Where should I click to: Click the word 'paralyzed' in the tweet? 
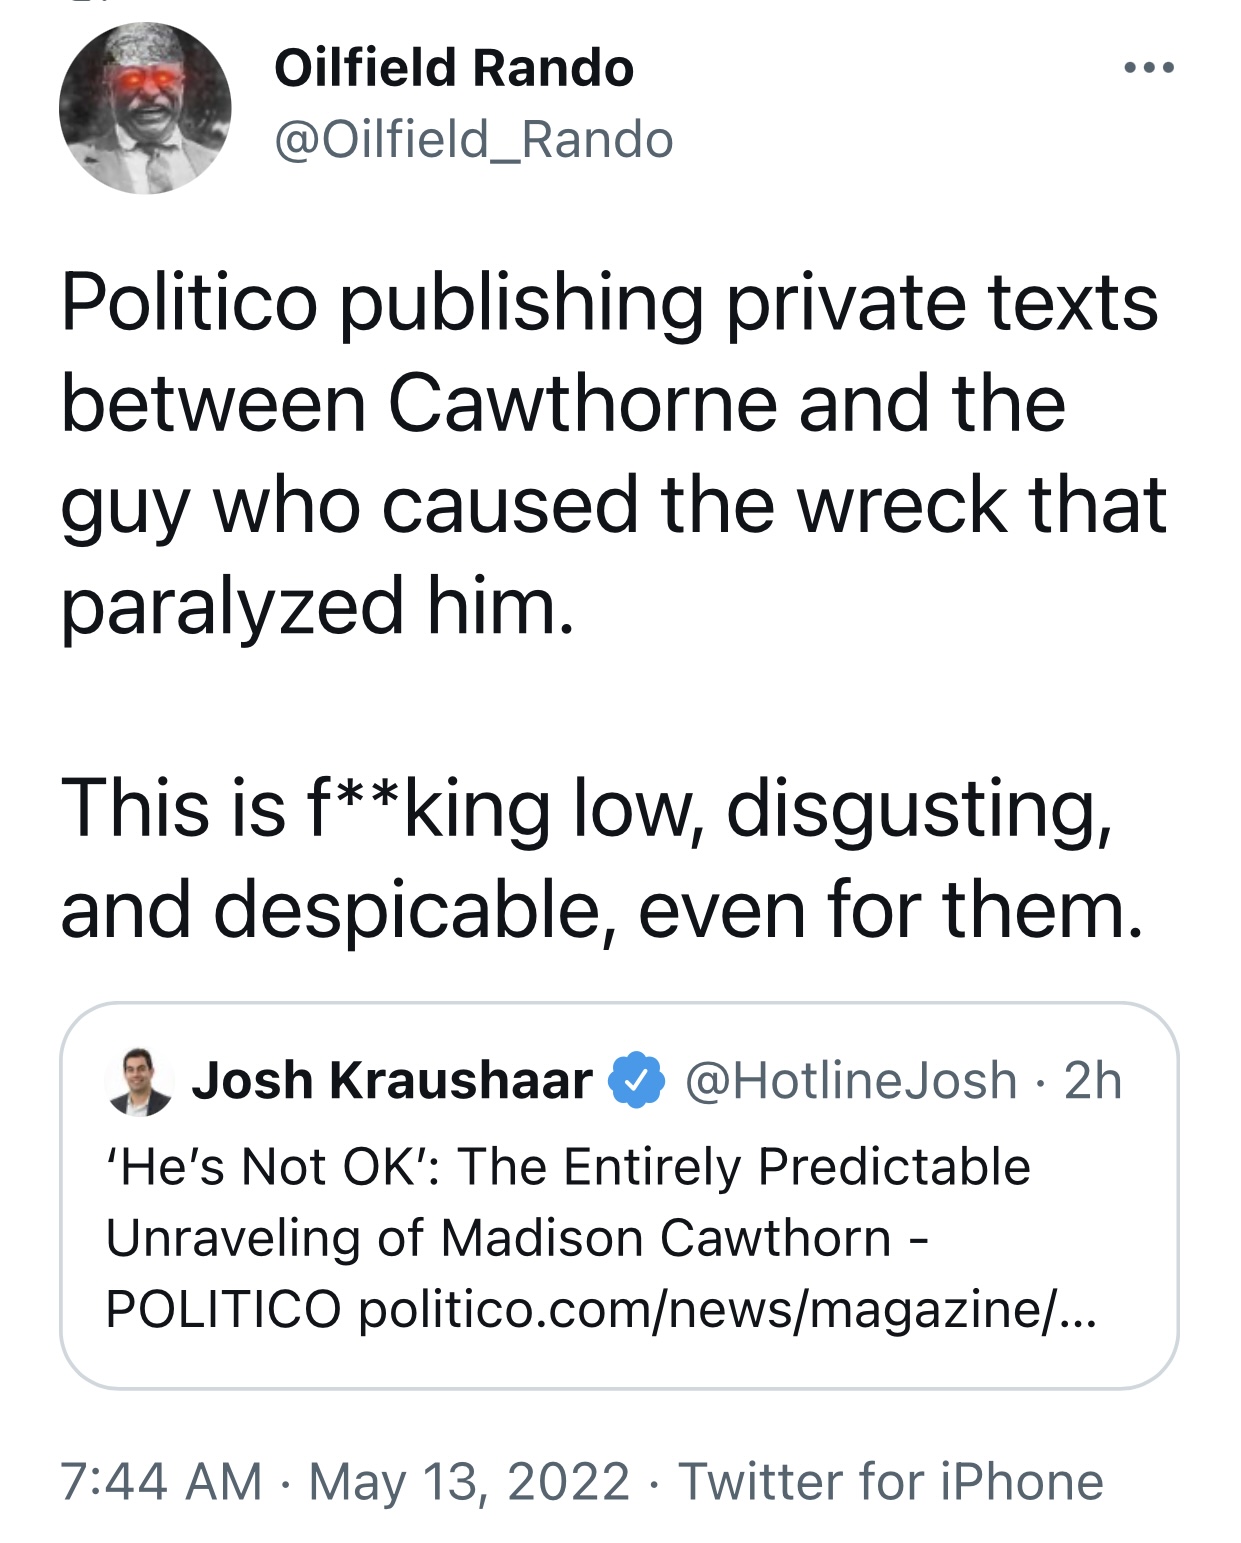(232, 606)
